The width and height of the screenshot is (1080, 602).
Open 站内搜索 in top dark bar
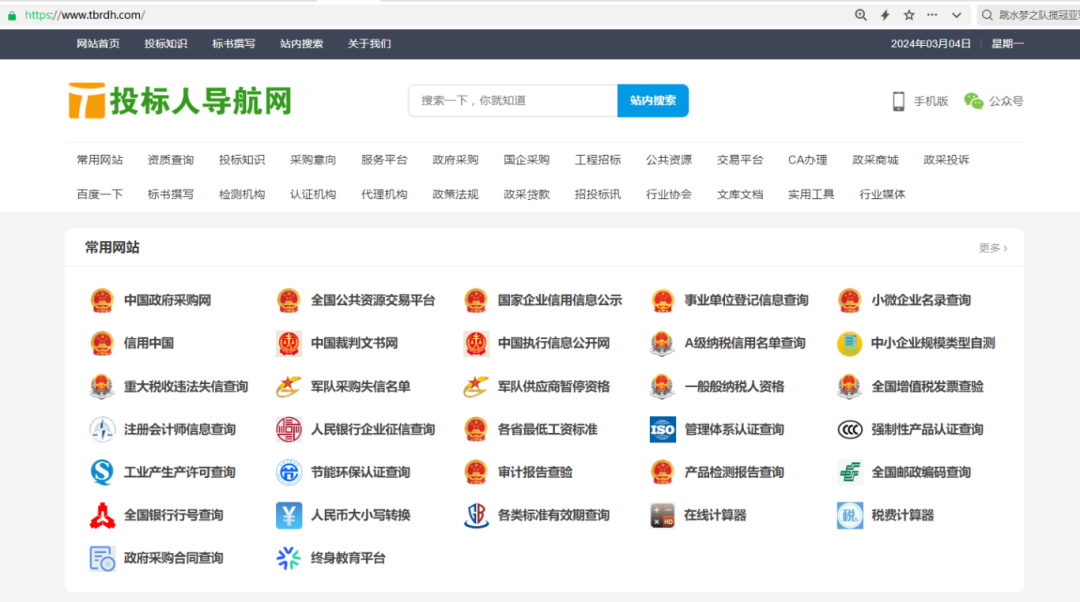point(302,43)
